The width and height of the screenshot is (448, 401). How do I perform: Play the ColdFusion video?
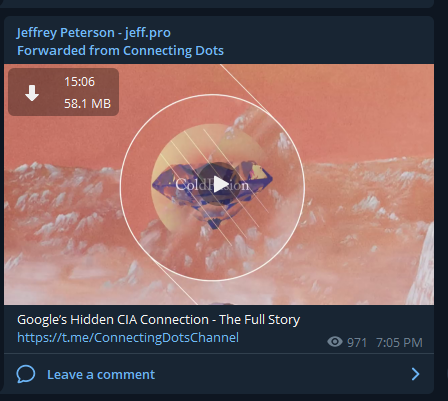(219, 184)
